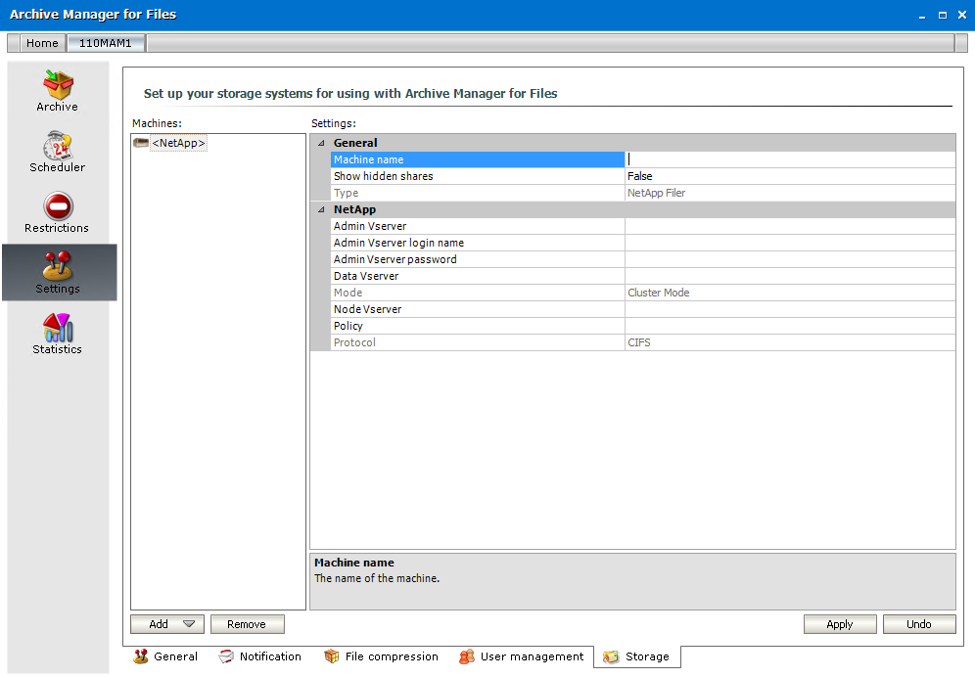Collapse the NetApp settings section

(x=320, y=209)
